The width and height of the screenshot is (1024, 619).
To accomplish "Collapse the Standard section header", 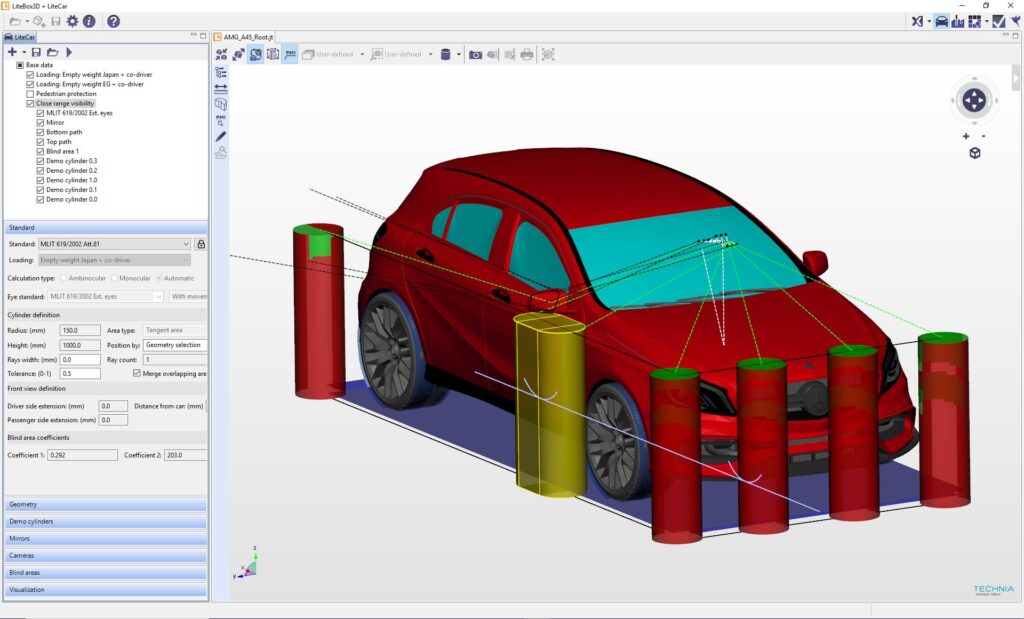I will [106, 227].
